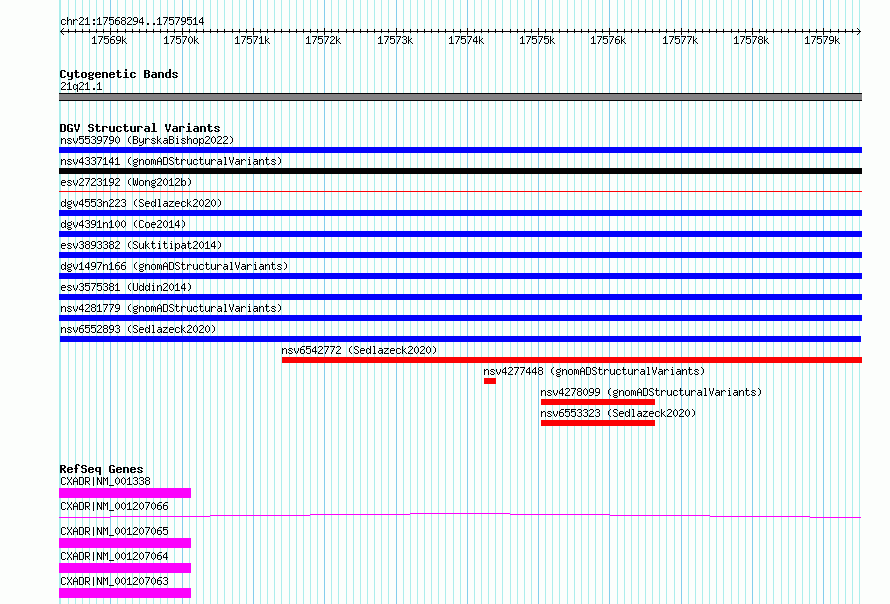
Task: Click the DGV Structural Variants track title
Action: (x=140, y=128)
